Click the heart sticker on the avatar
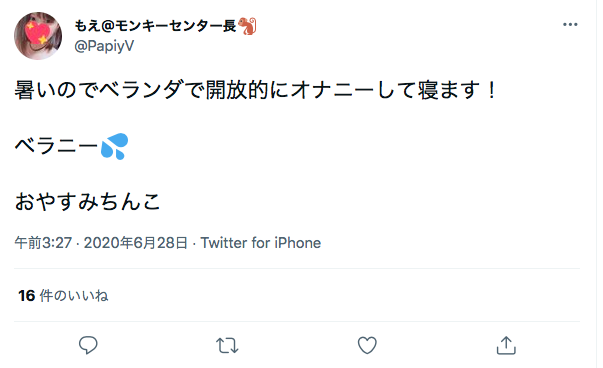This screenshot has height=368, width=603. coord(38,33)
